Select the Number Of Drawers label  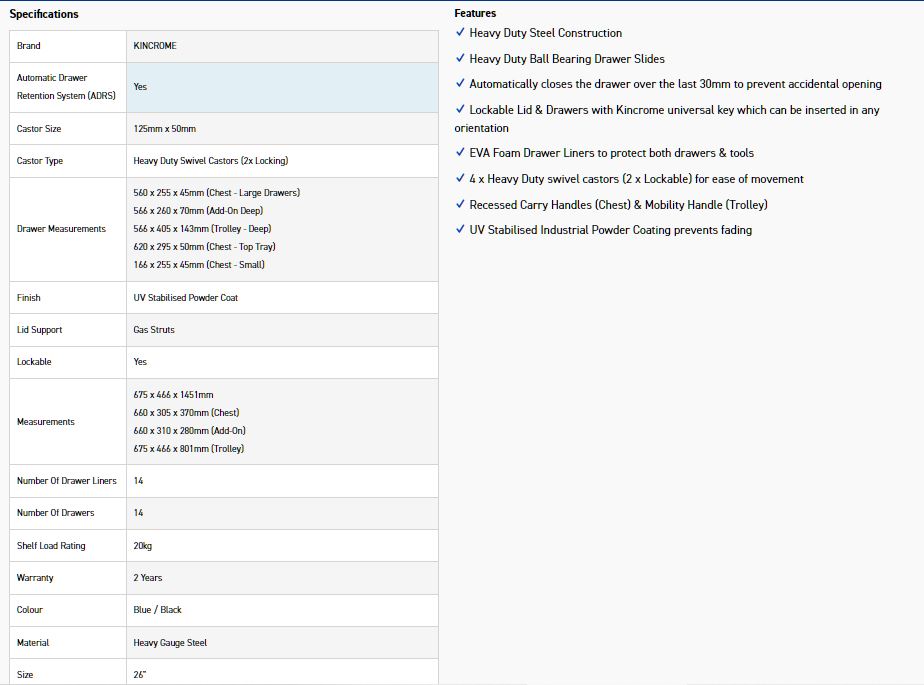[55, 513]
